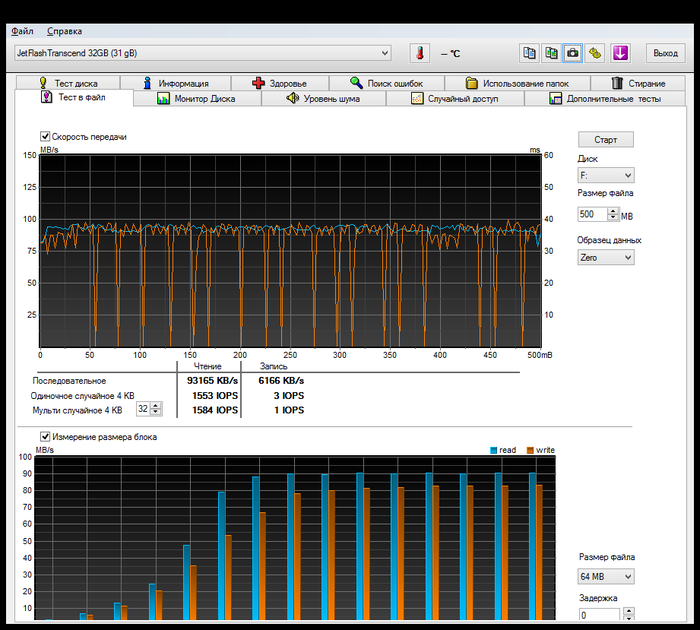
Task: Click the icon on Тест в файл tab
Action: [x=46, y=97]
